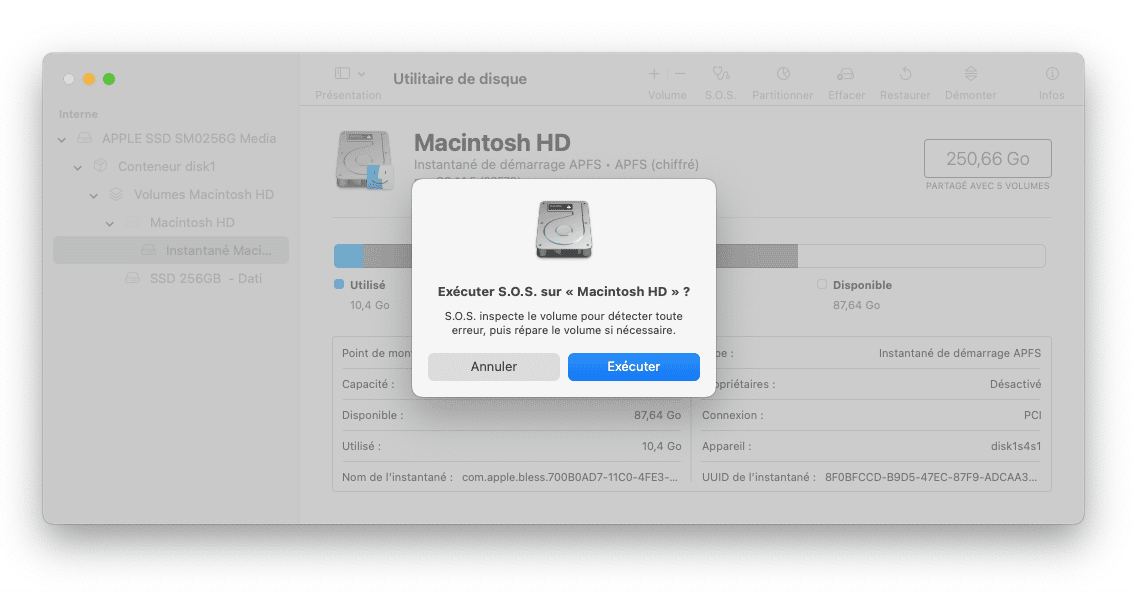The height and width of the screenshot is (593, 1131).
Task: Click the Interne sidebar section header
Action: [x=78, y=114]
